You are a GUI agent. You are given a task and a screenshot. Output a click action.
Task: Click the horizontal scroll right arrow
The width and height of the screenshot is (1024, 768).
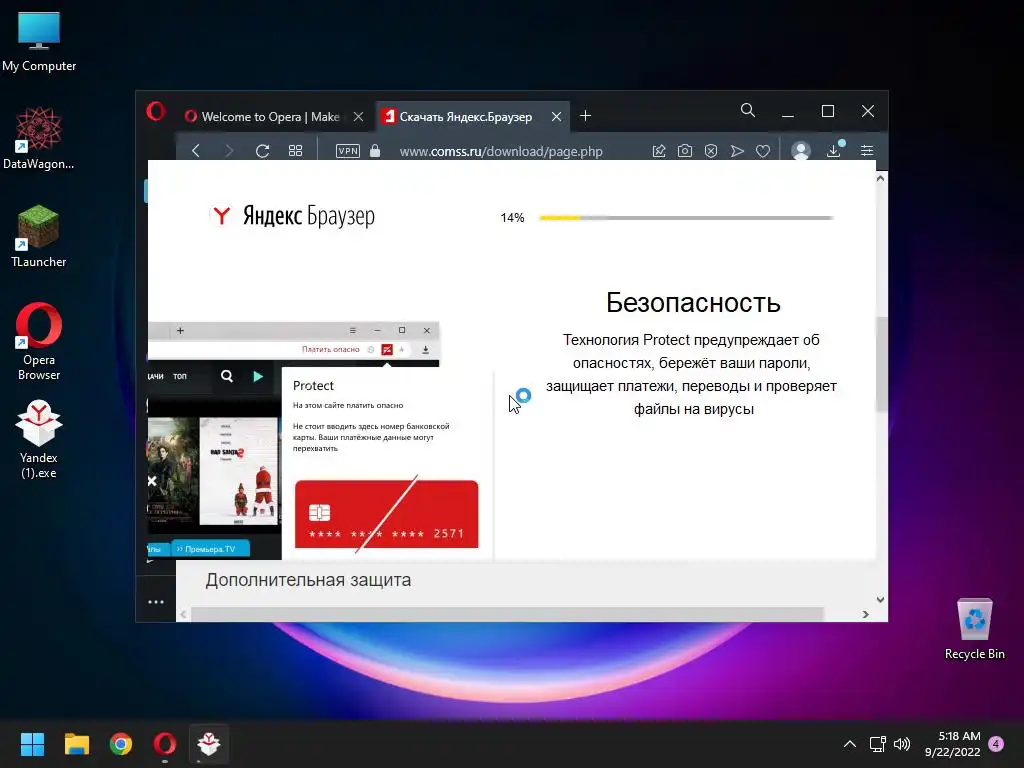coord(865,614)
